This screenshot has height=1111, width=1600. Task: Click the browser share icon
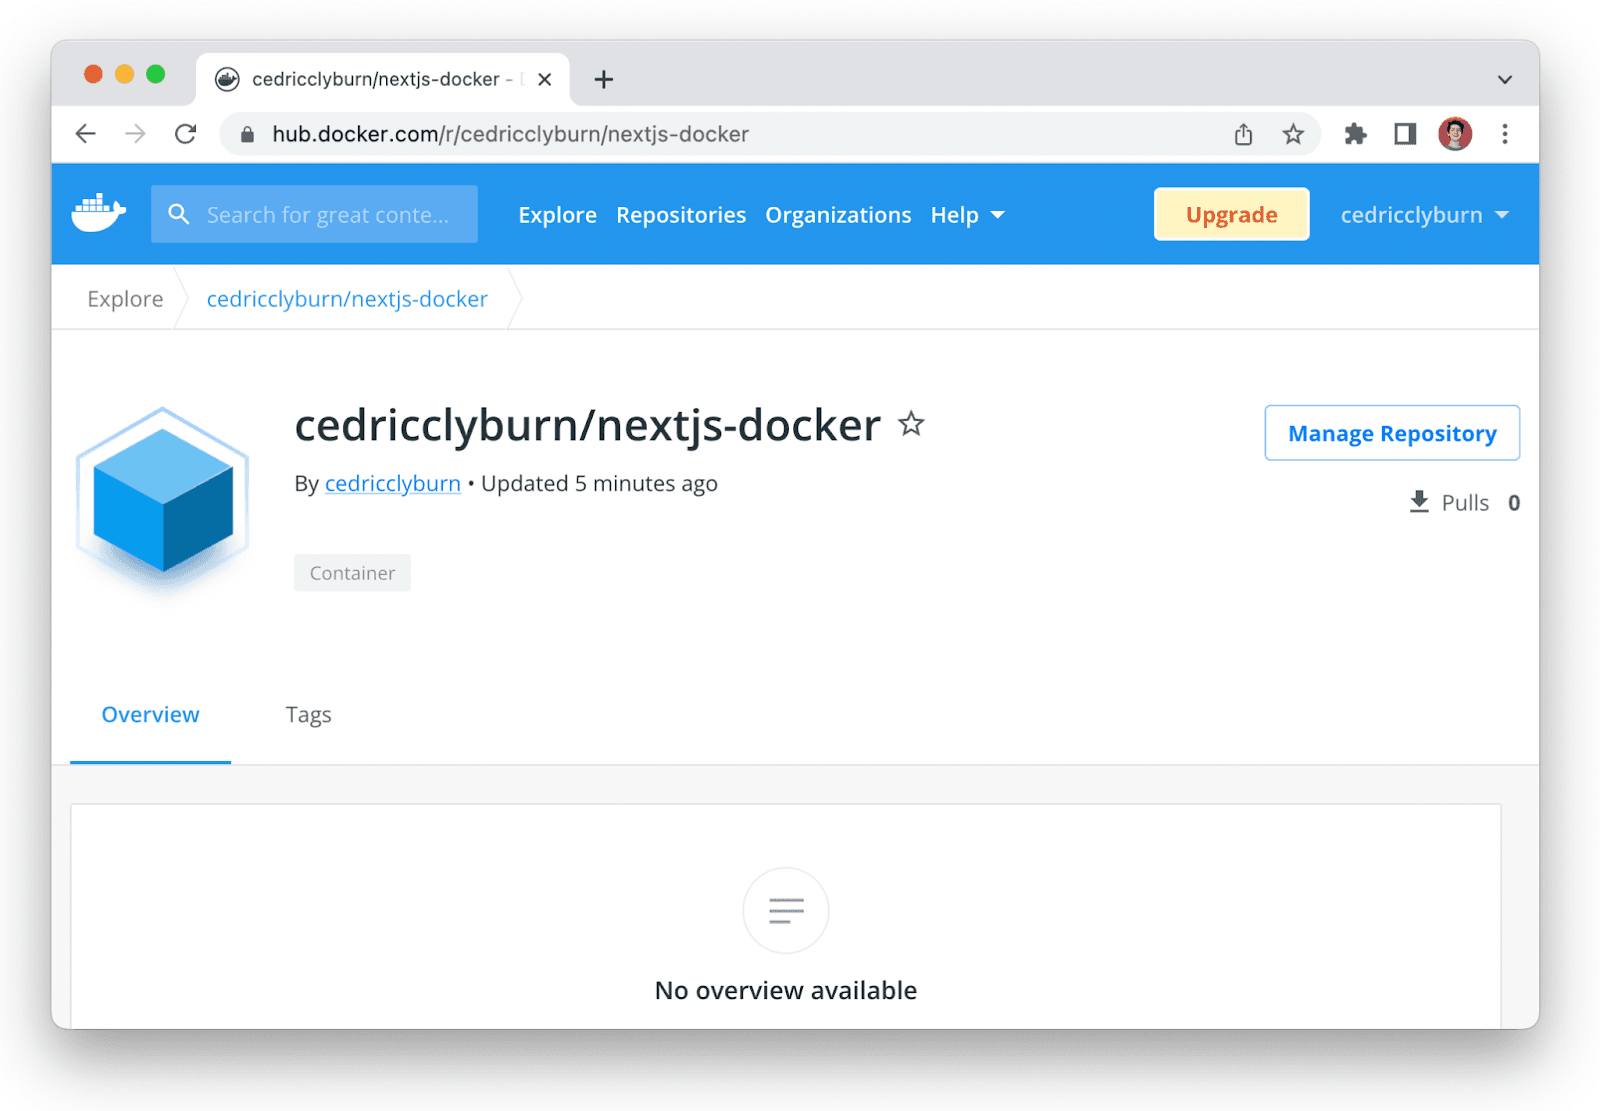(x=1243, y=134)
